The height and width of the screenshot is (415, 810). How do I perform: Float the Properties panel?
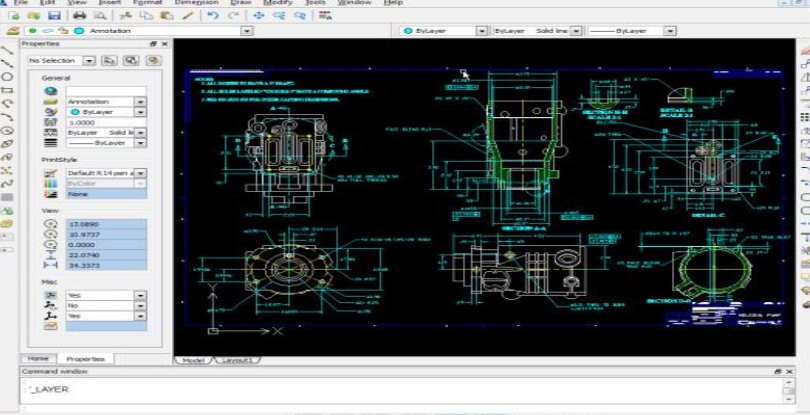point(154,44)
